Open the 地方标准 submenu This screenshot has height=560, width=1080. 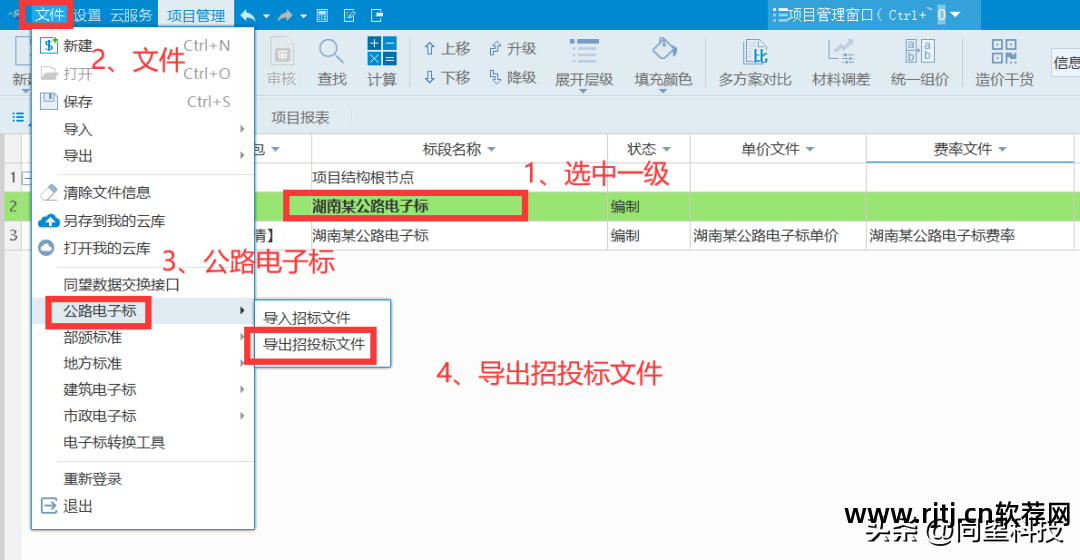[x=143, y=364]
